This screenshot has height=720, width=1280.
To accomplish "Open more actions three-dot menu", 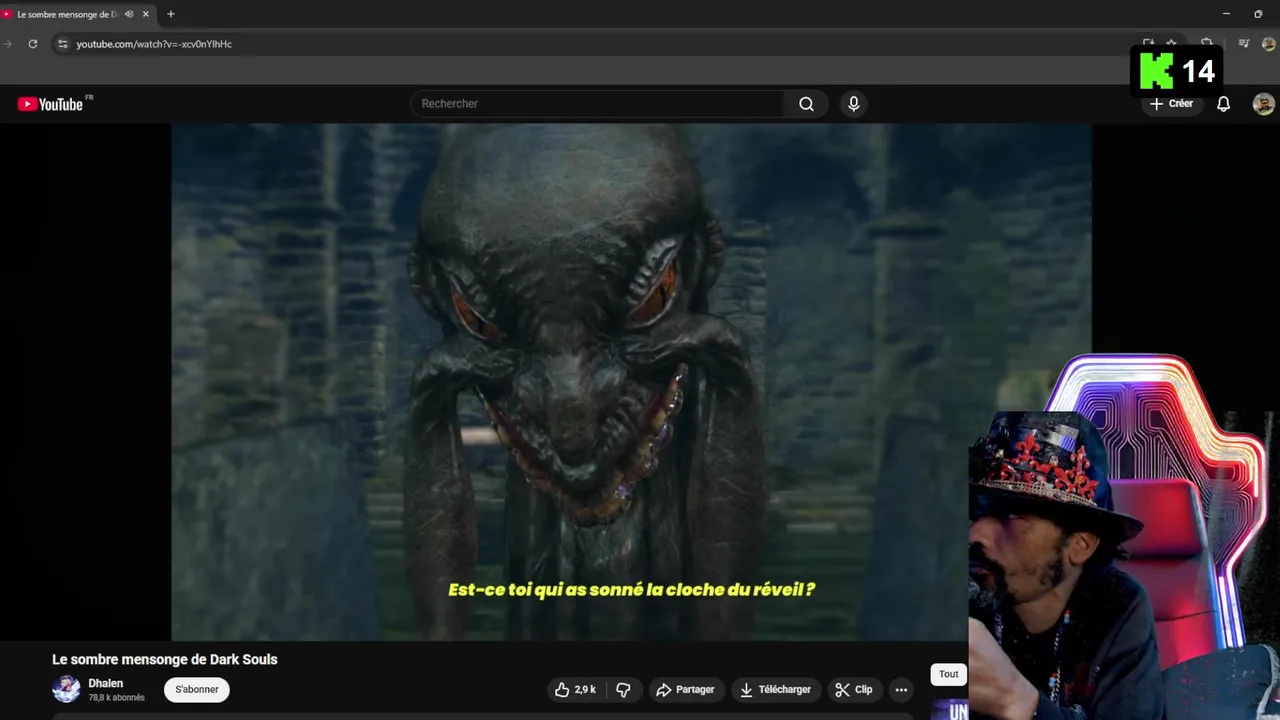I will pyautogui.click(x=901, y=690).
